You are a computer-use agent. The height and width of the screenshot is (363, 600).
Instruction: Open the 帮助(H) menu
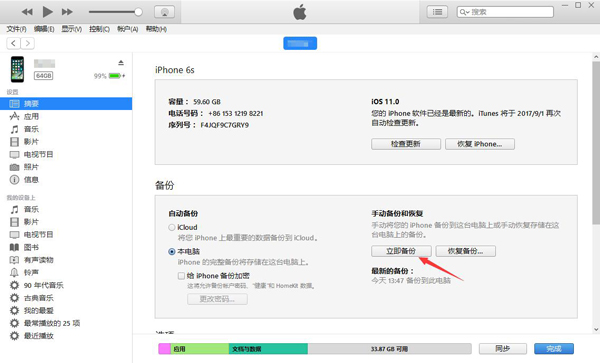[156, 29]
